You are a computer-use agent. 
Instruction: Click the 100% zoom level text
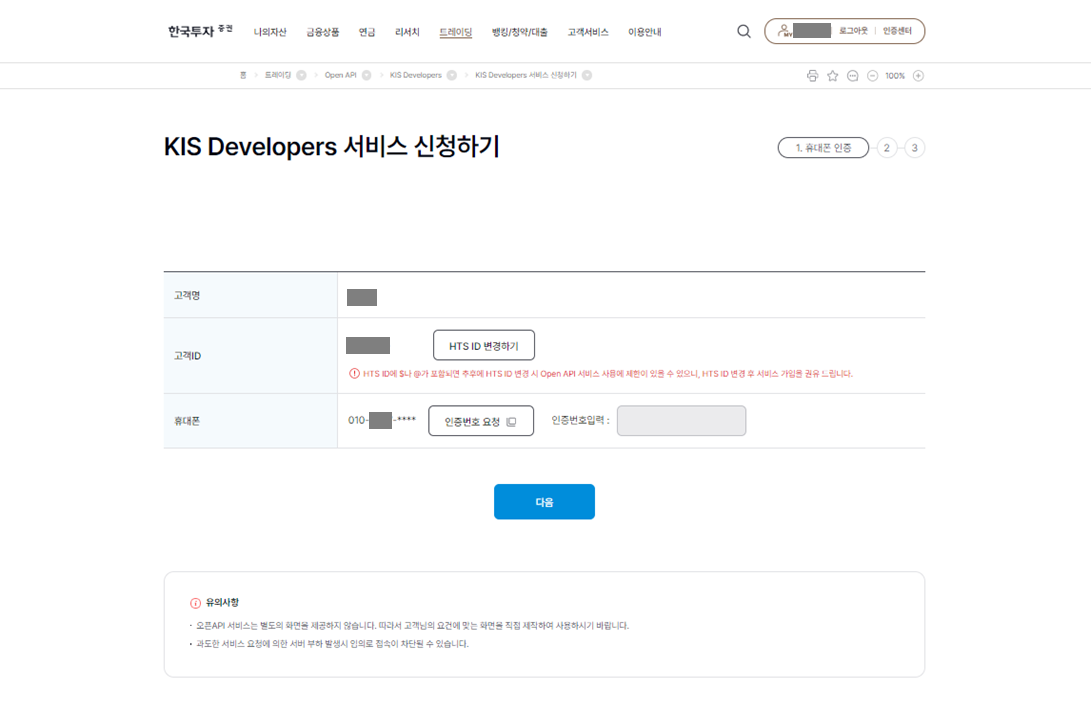pyautogui.click(x=895, y=76)
